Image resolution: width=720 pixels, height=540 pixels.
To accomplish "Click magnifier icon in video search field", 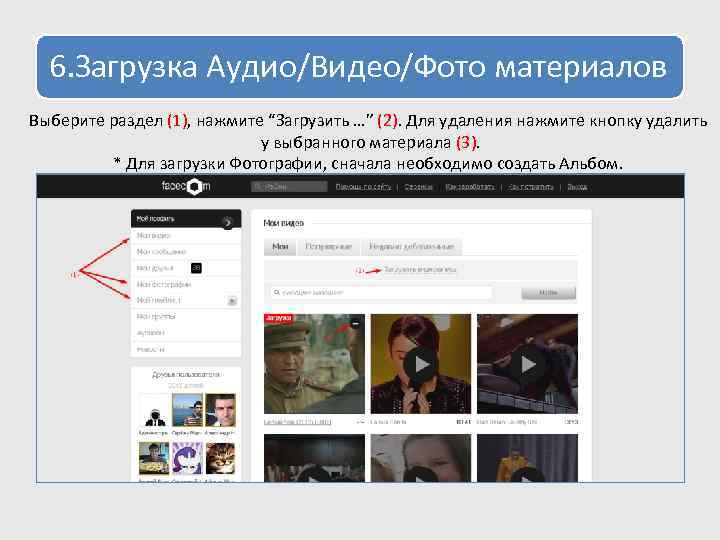I will 277,292.
